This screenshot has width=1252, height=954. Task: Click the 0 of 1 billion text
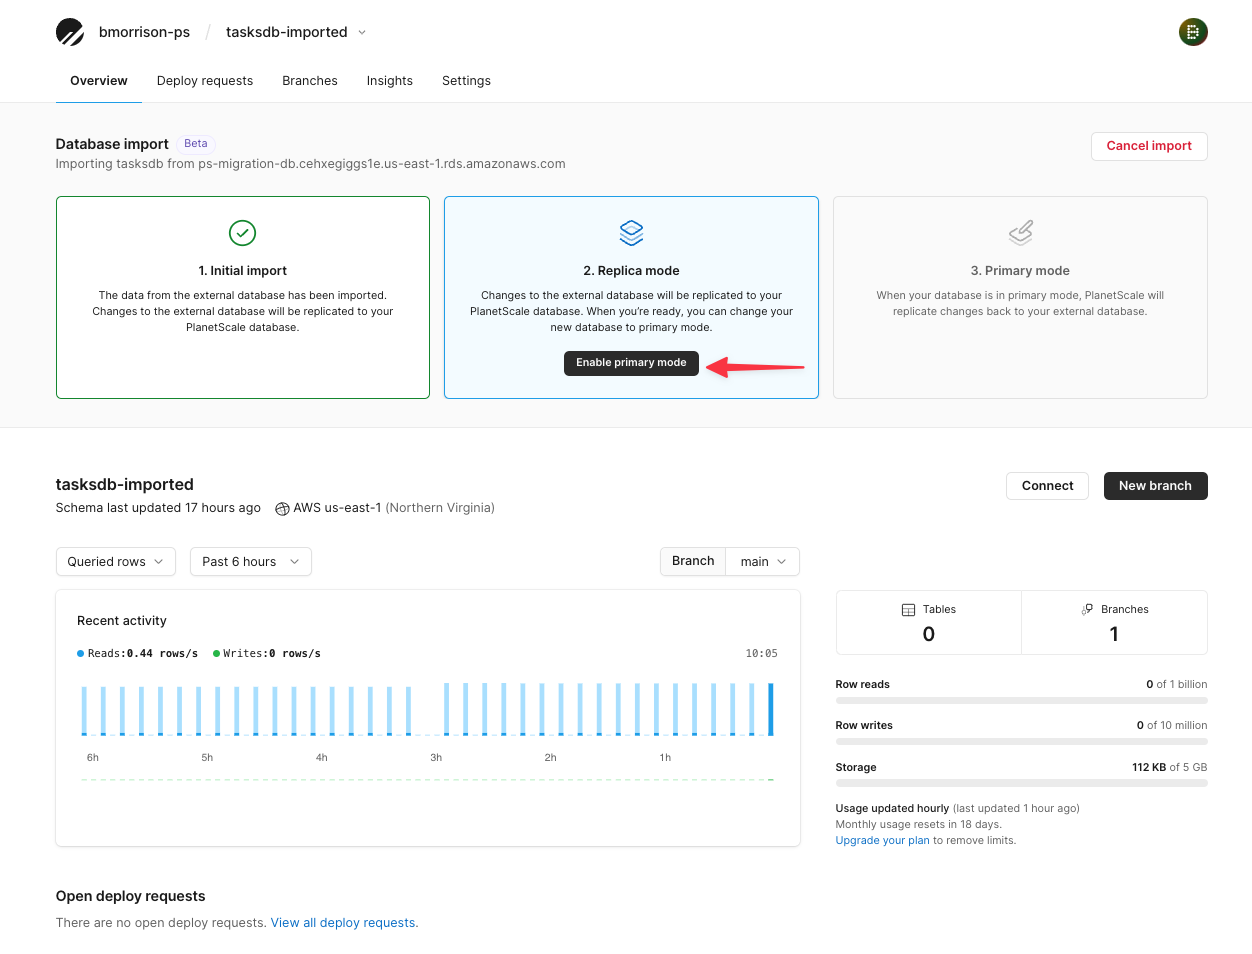(x=1176, y=685)
